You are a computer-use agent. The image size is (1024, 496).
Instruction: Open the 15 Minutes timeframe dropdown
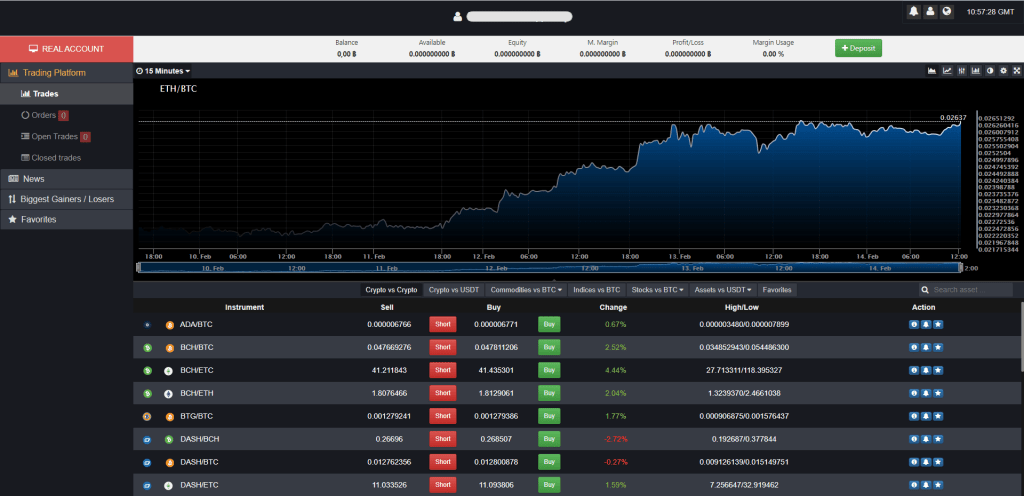(x=163, y=71)
